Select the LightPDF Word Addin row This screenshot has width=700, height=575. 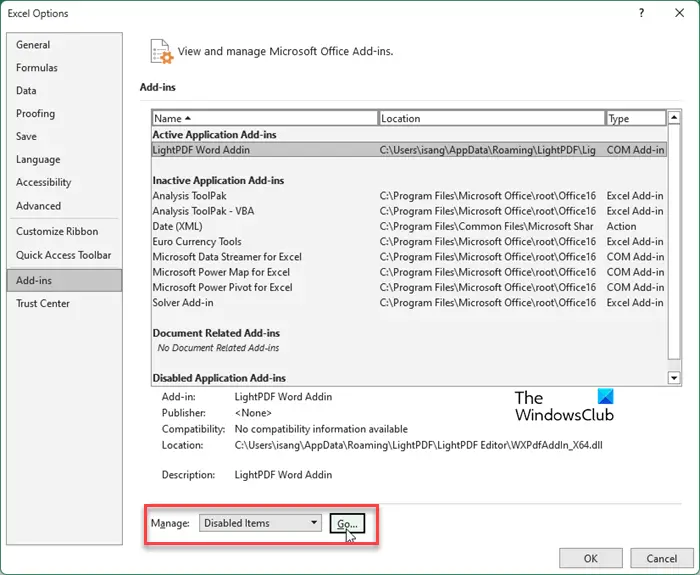click(x=409, y=150)
